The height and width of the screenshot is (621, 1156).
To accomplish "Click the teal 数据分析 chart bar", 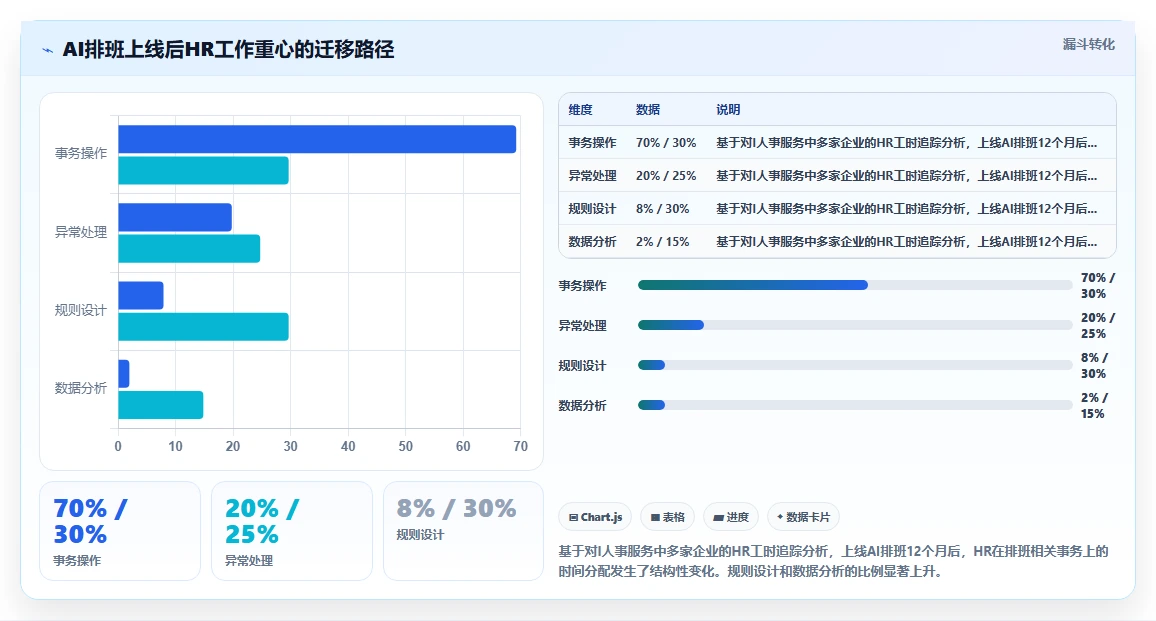I will [x=161, y=405].
